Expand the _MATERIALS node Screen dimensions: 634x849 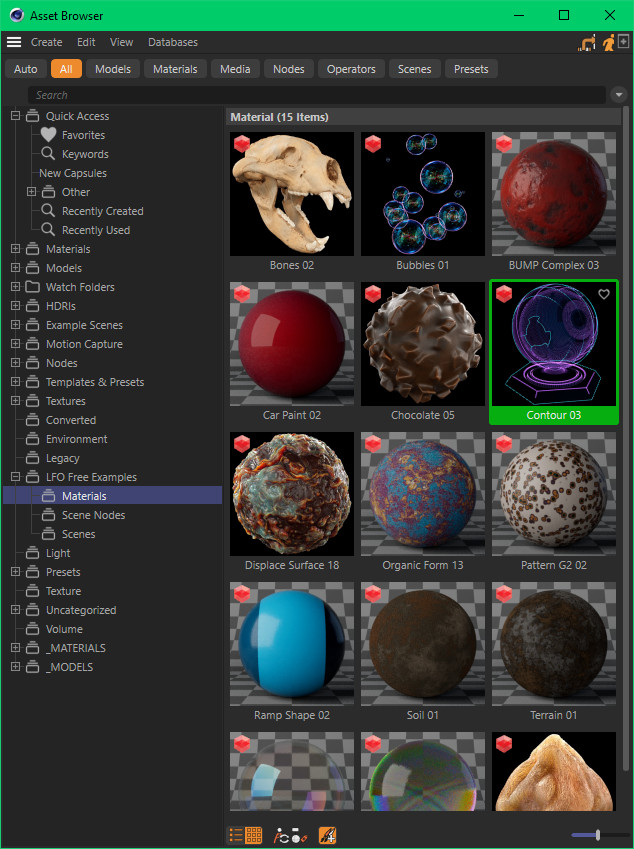tap(15, 648)
